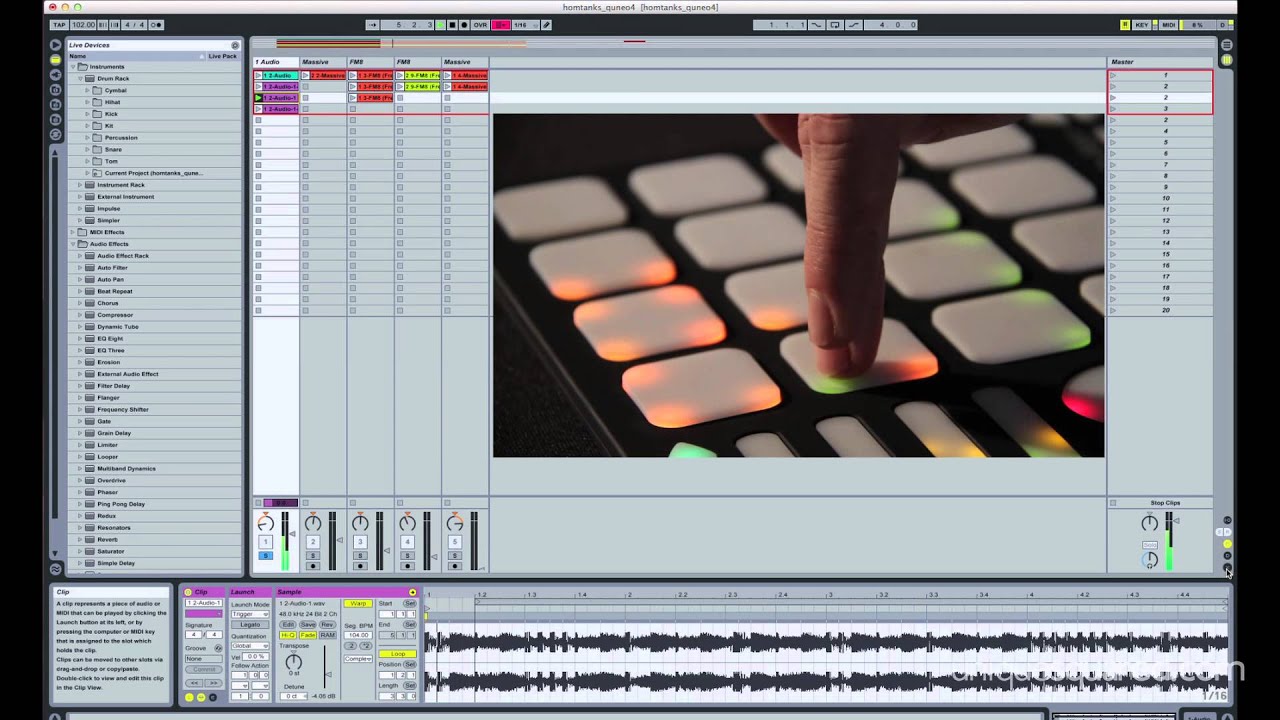Image resolution: width=1280 pixels, height=720 pixels.
Task: Toggle the Fade button in Sample box
Action: [x=308, y=635]
